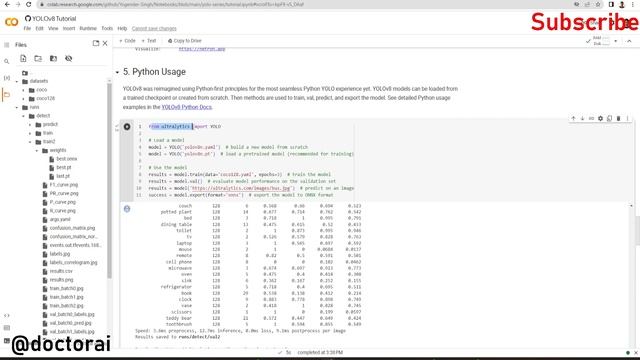Expand the coco128 folder
Screen dimensions: 640x360
[24, 98]
